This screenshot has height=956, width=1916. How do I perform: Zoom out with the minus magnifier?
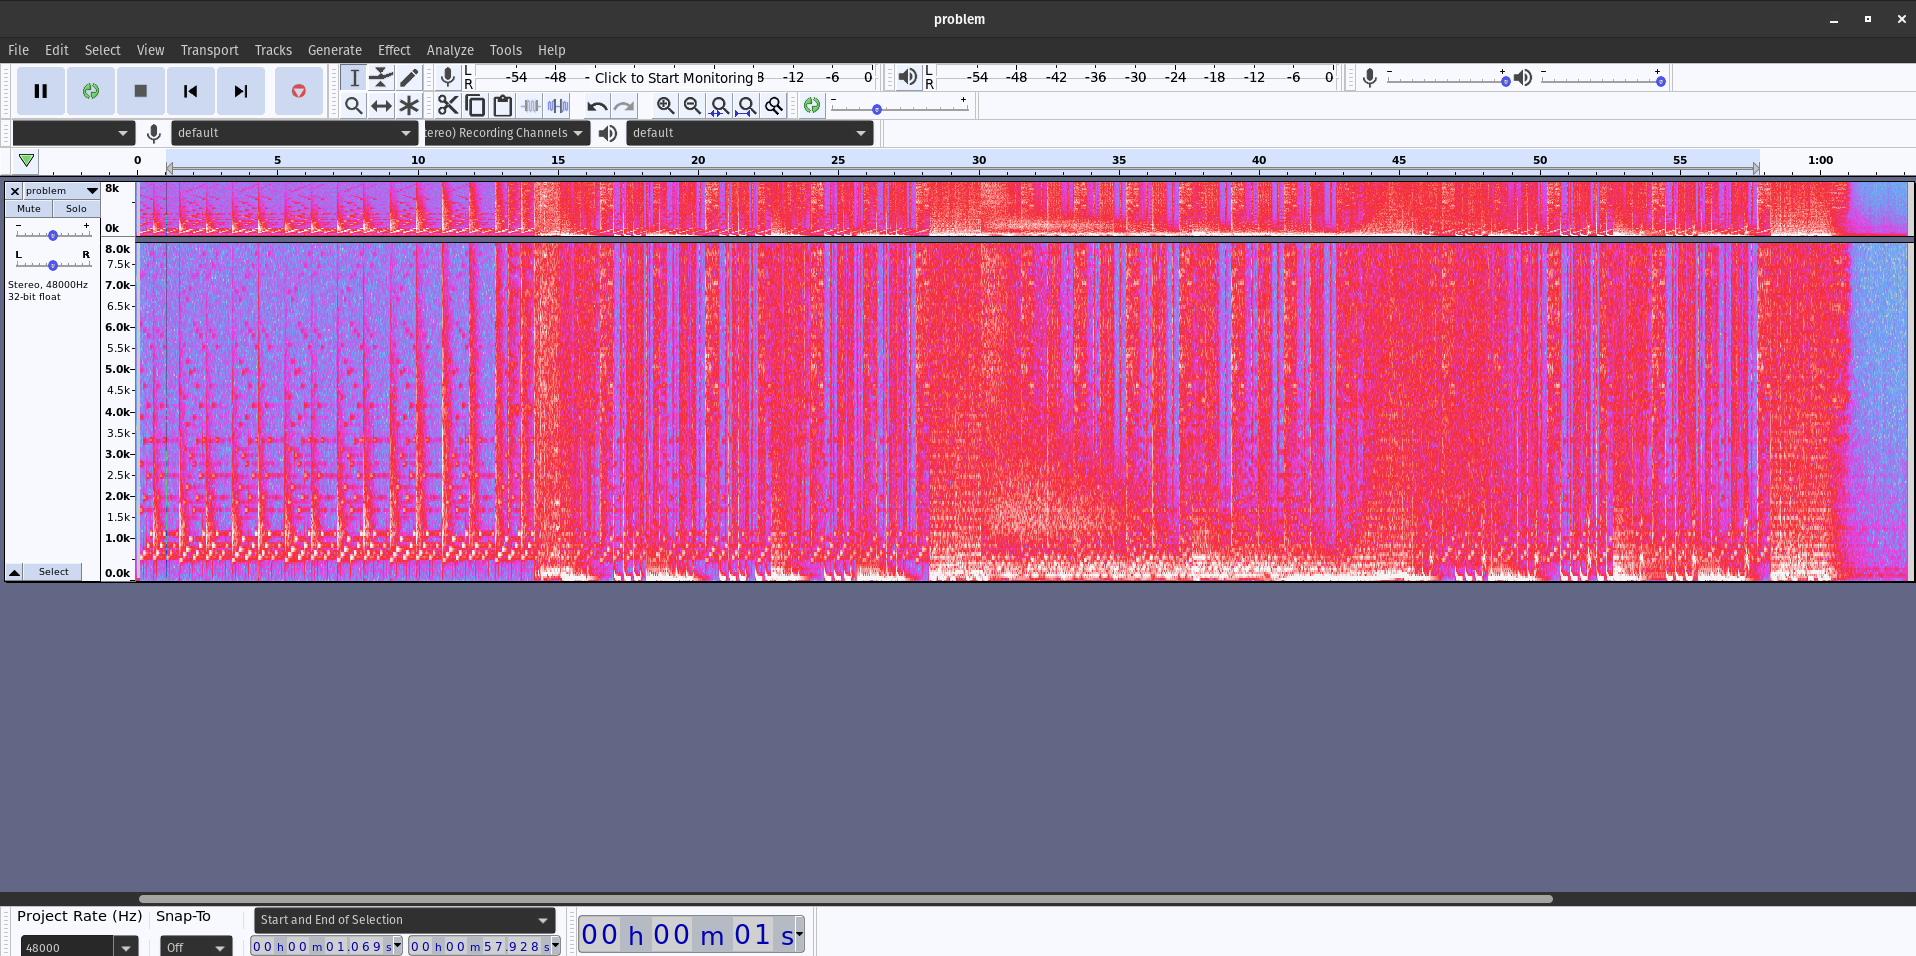[692, 105]
